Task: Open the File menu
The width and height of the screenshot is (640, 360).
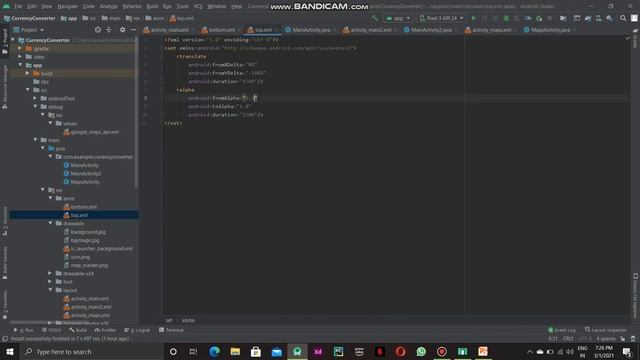Action: [x=18, y=6]
